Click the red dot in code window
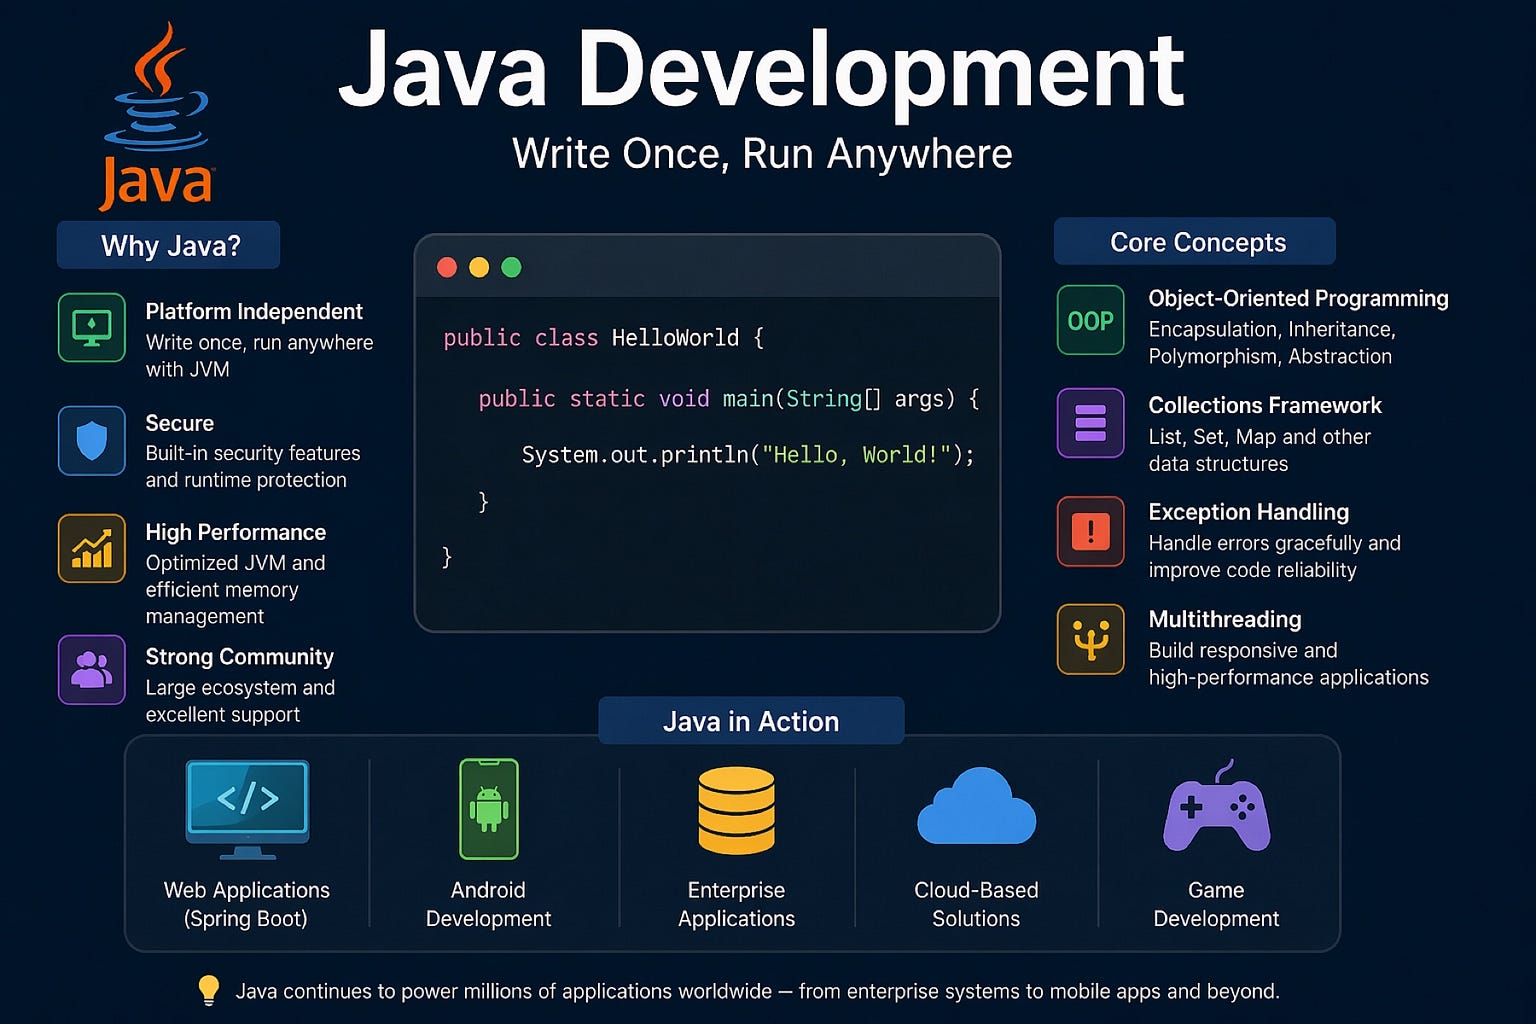The height and width of the screenshot is (1024, 1536). 447,267
